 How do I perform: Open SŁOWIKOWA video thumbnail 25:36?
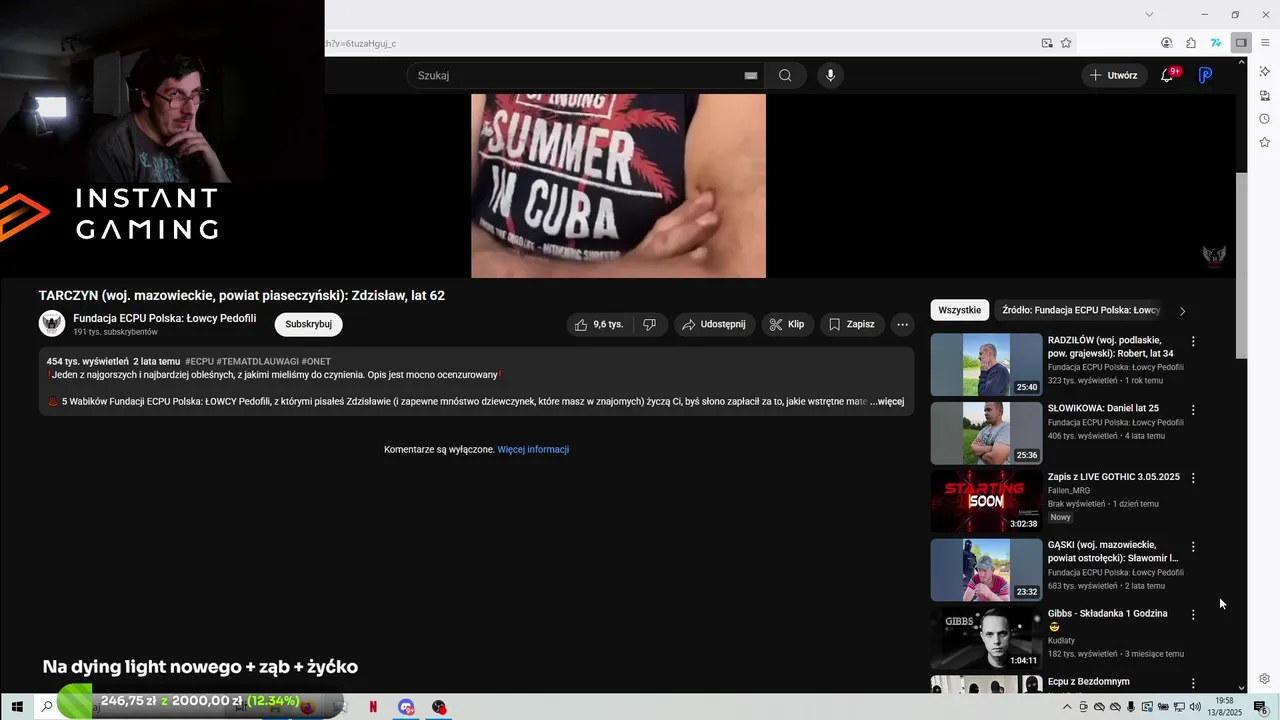click(986, 433)
